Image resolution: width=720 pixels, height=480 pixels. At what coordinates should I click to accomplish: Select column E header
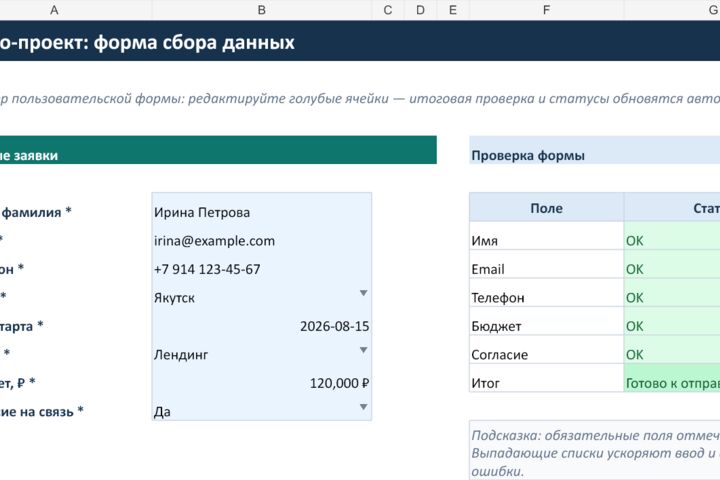(453, 10)
